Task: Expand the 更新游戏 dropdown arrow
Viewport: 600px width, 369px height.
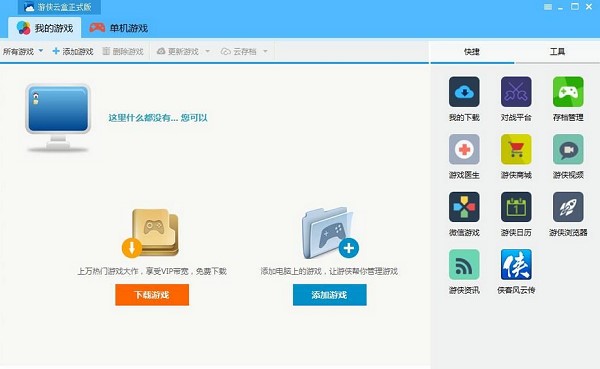Action: tap(207, 51)
